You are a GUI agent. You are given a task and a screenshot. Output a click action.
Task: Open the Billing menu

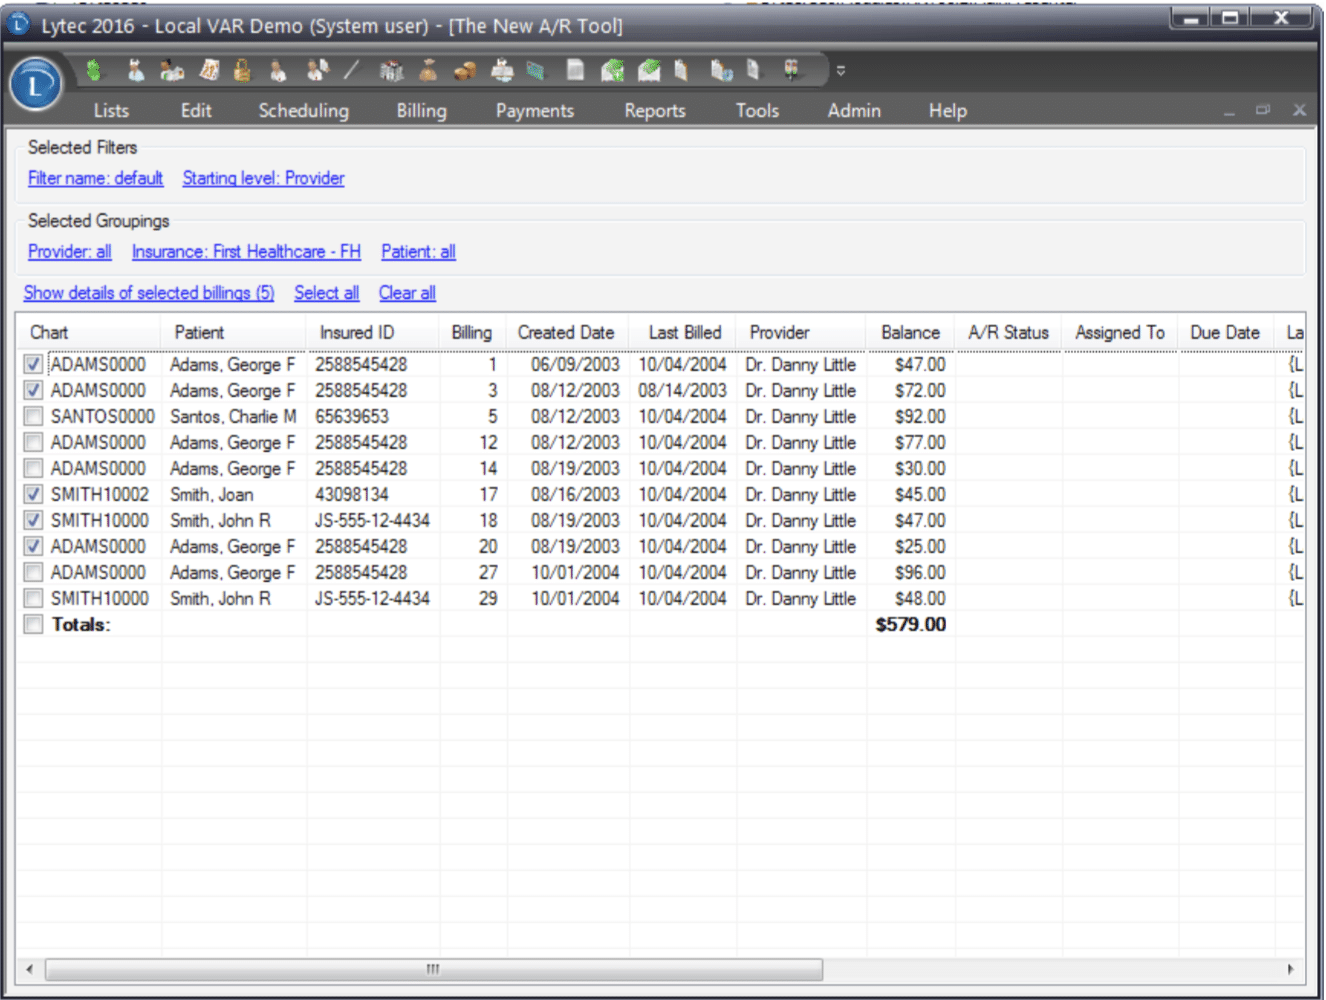pyautogui.click(x=421, y=111)
